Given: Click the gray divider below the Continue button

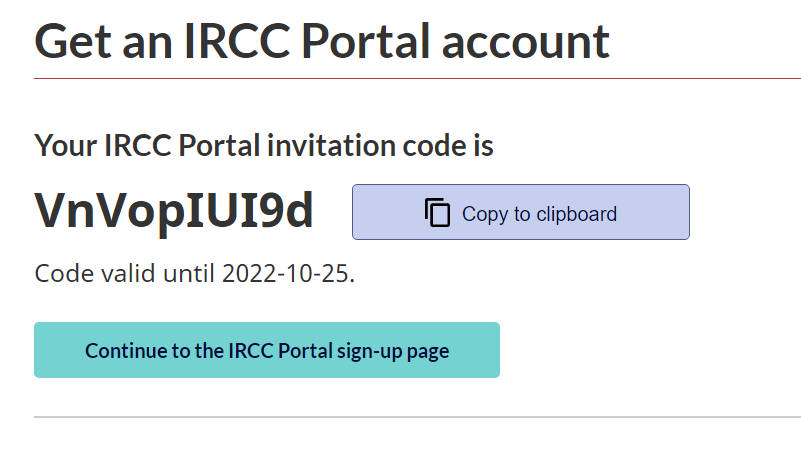Looking at the screenshot, I should pos(417,416).
